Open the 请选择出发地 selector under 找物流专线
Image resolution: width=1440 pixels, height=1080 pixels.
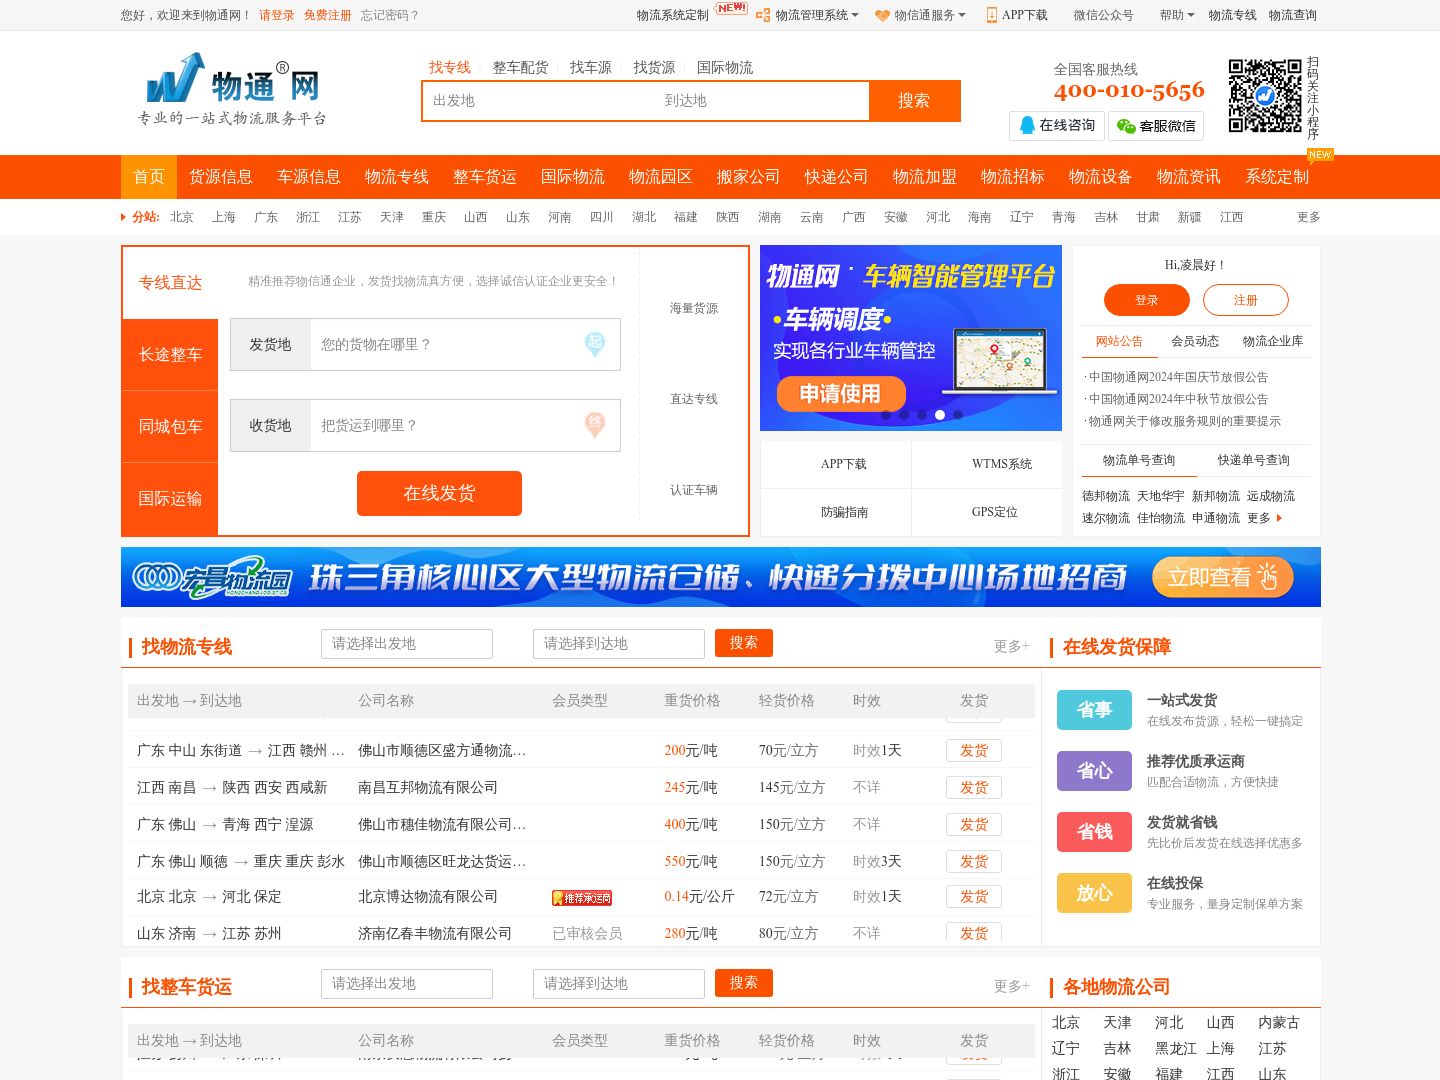coord(407,644)
